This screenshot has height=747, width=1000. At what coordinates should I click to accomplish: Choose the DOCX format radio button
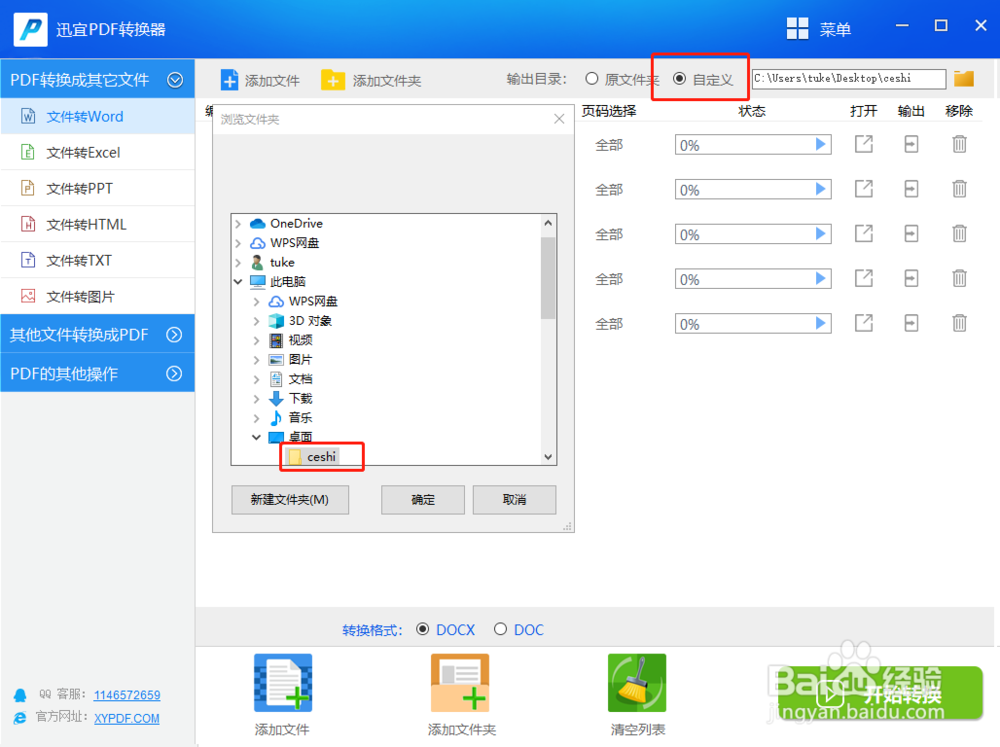tap(422, 629)
